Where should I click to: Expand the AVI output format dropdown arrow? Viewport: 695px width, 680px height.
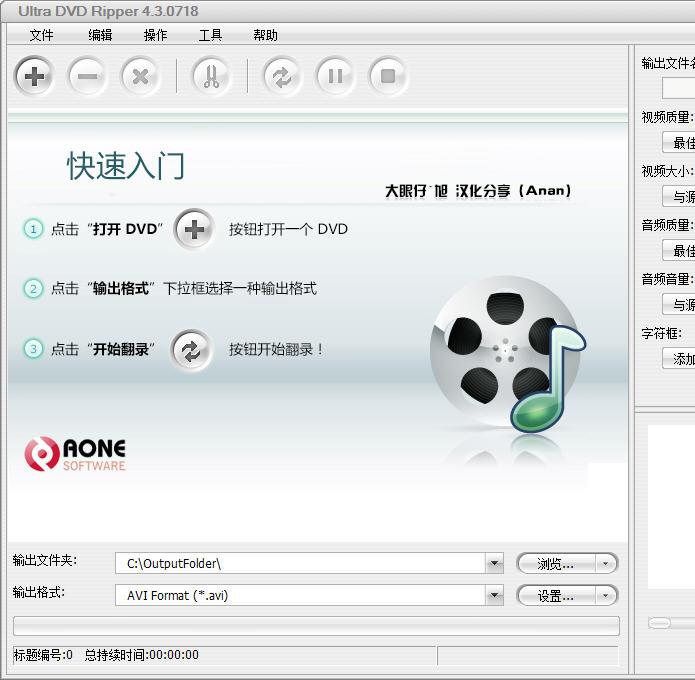click(494, 595)
